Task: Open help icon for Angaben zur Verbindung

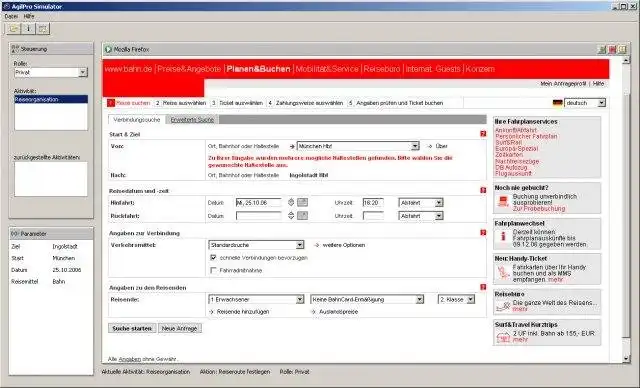Action: point(483,233)
